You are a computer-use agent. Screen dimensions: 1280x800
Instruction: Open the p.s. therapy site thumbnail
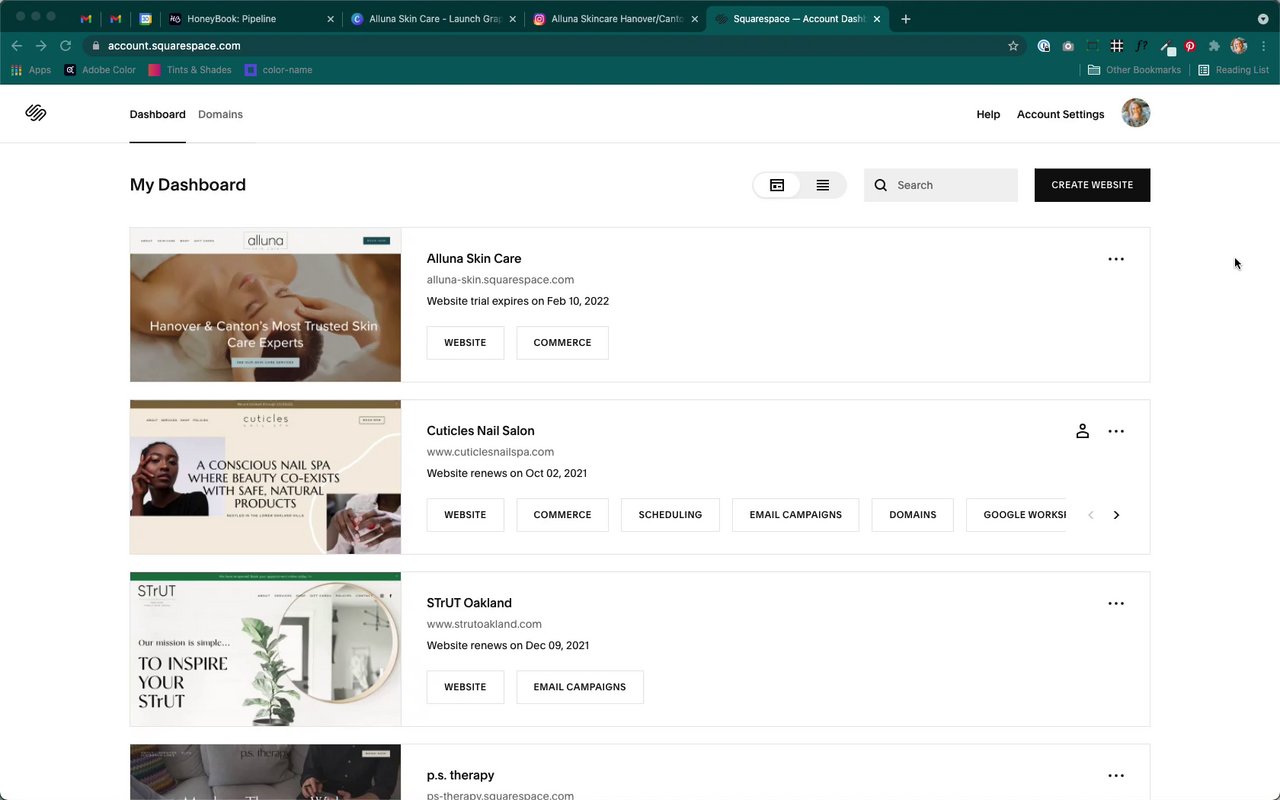(265, 772)
